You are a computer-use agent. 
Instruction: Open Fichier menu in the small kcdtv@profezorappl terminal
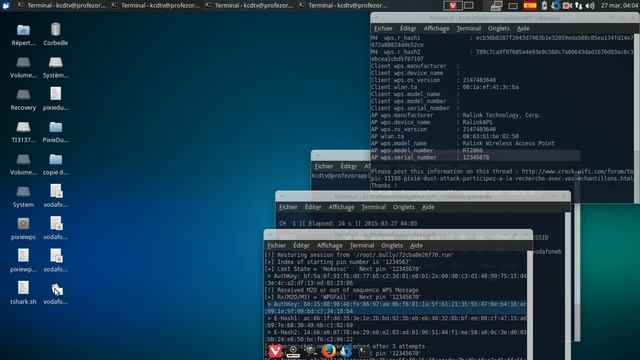click(x=324, y=167)
